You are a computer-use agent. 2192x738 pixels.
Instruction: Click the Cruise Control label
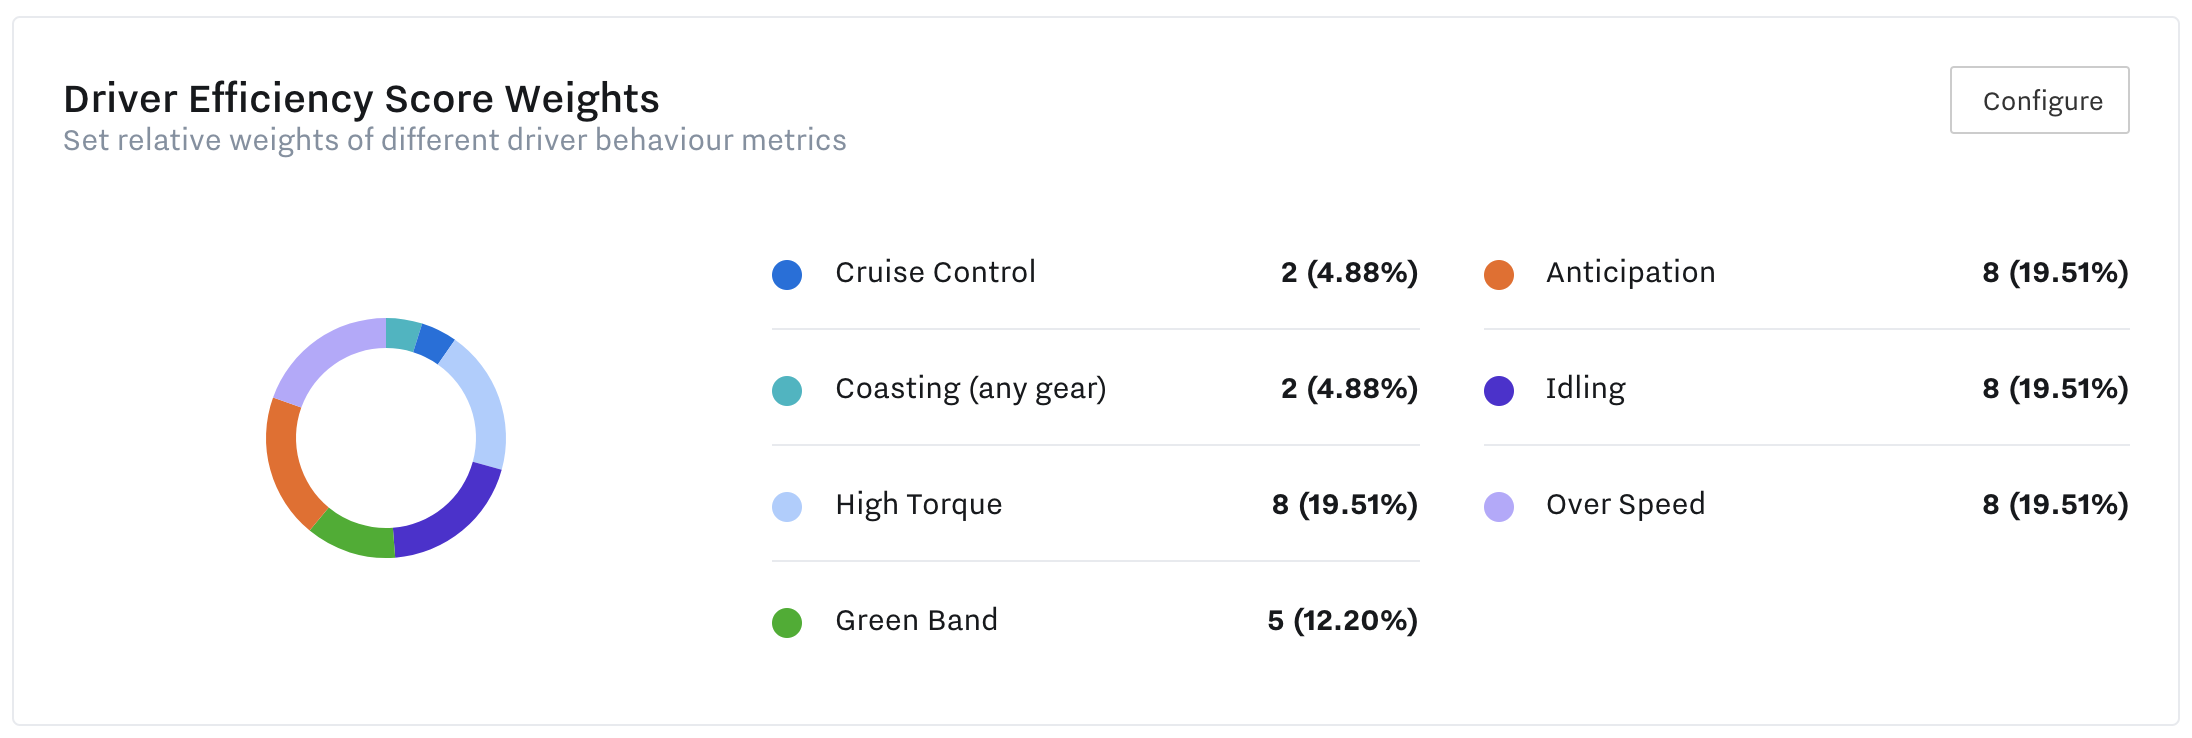935,273
